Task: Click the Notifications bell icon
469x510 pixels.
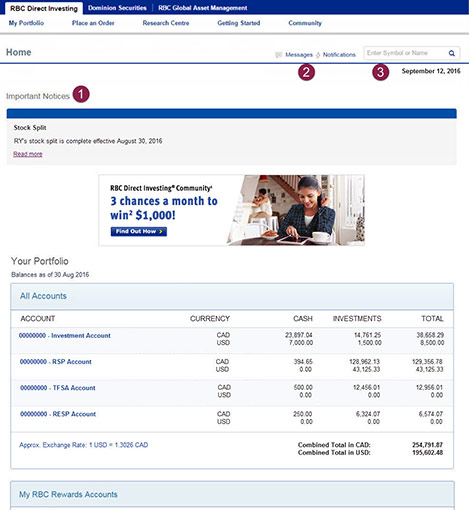Action: click(318, 55)
